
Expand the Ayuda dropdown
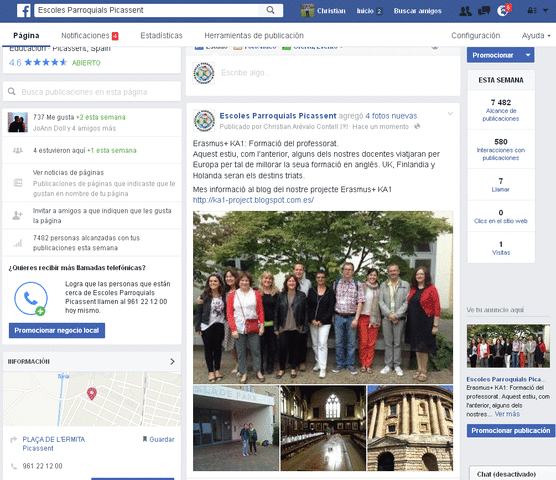[x=536, y=35]
